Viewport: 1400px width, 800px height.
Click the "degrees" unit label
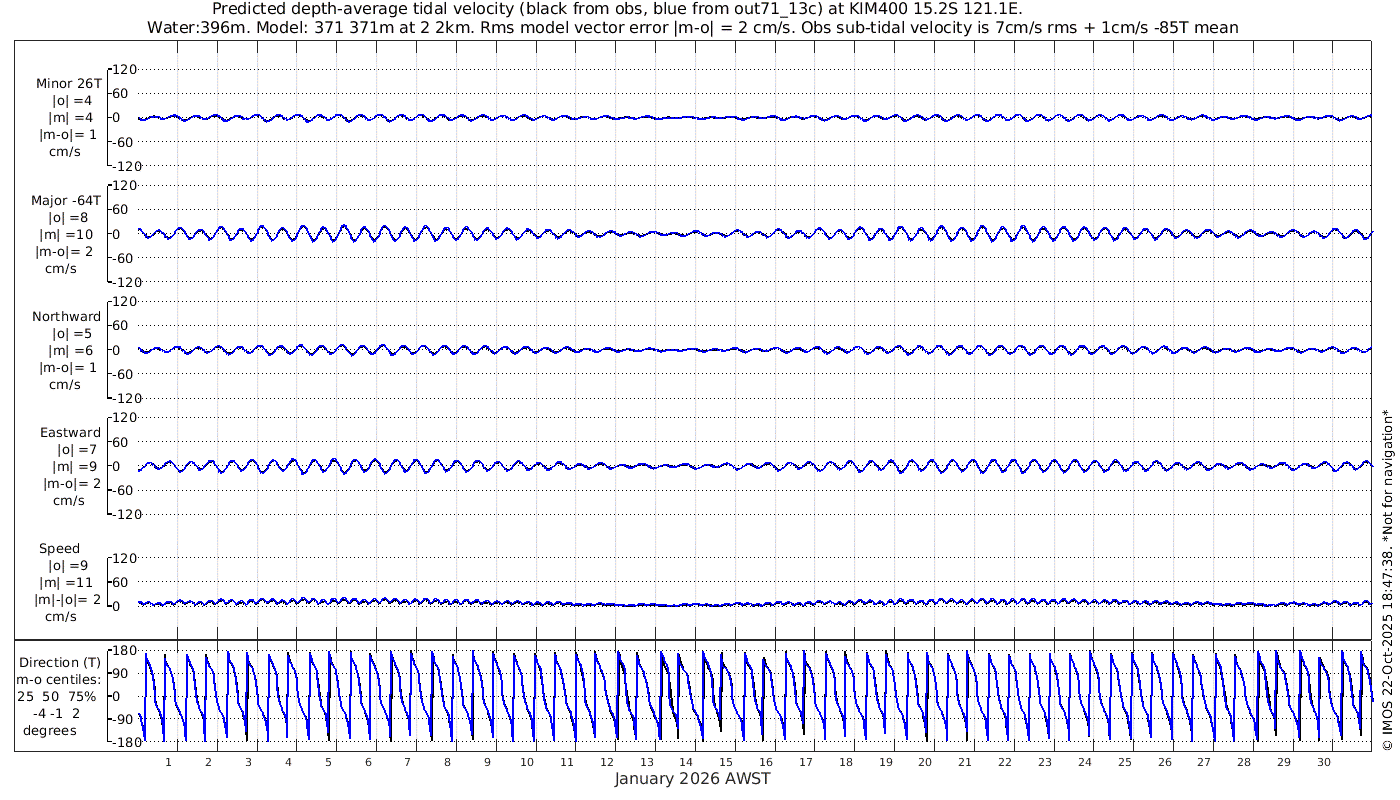tap(50, 731)
